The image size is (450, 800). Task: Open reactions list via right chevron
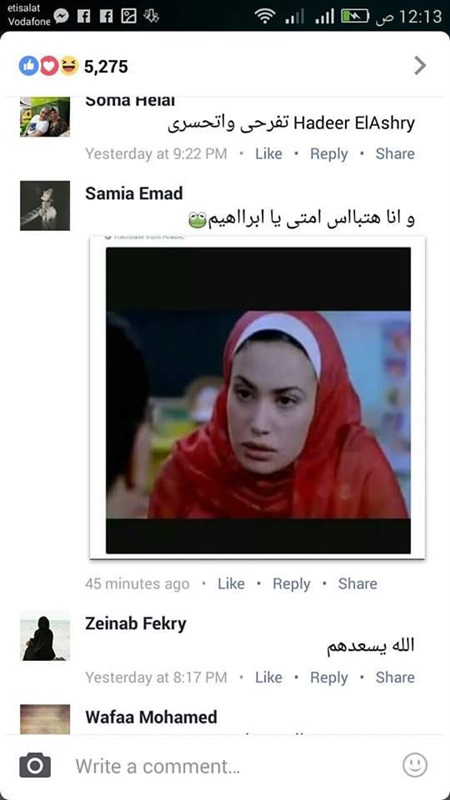coord(420,66)
